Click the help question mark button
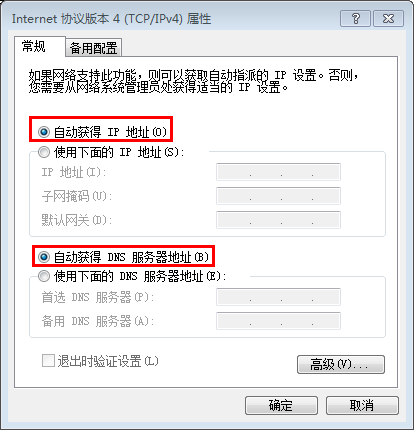The height and width of the screenshot is (430, 414). pyautogui.click(x=355, y=18)
